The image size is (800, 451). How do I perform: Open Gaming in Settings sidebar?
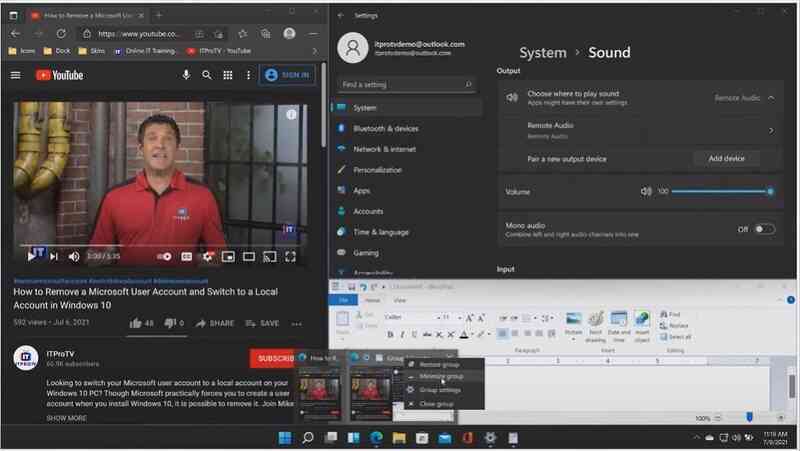(x=407, y=253)
